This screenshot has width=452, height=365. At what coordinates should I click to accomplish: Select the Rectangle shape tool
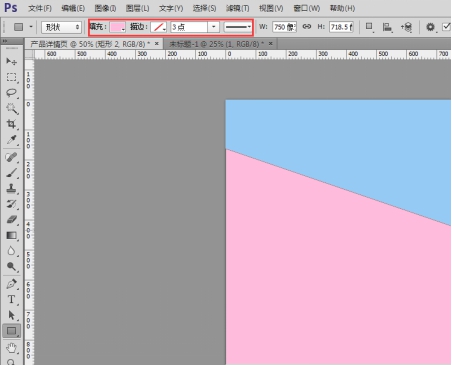12,331
